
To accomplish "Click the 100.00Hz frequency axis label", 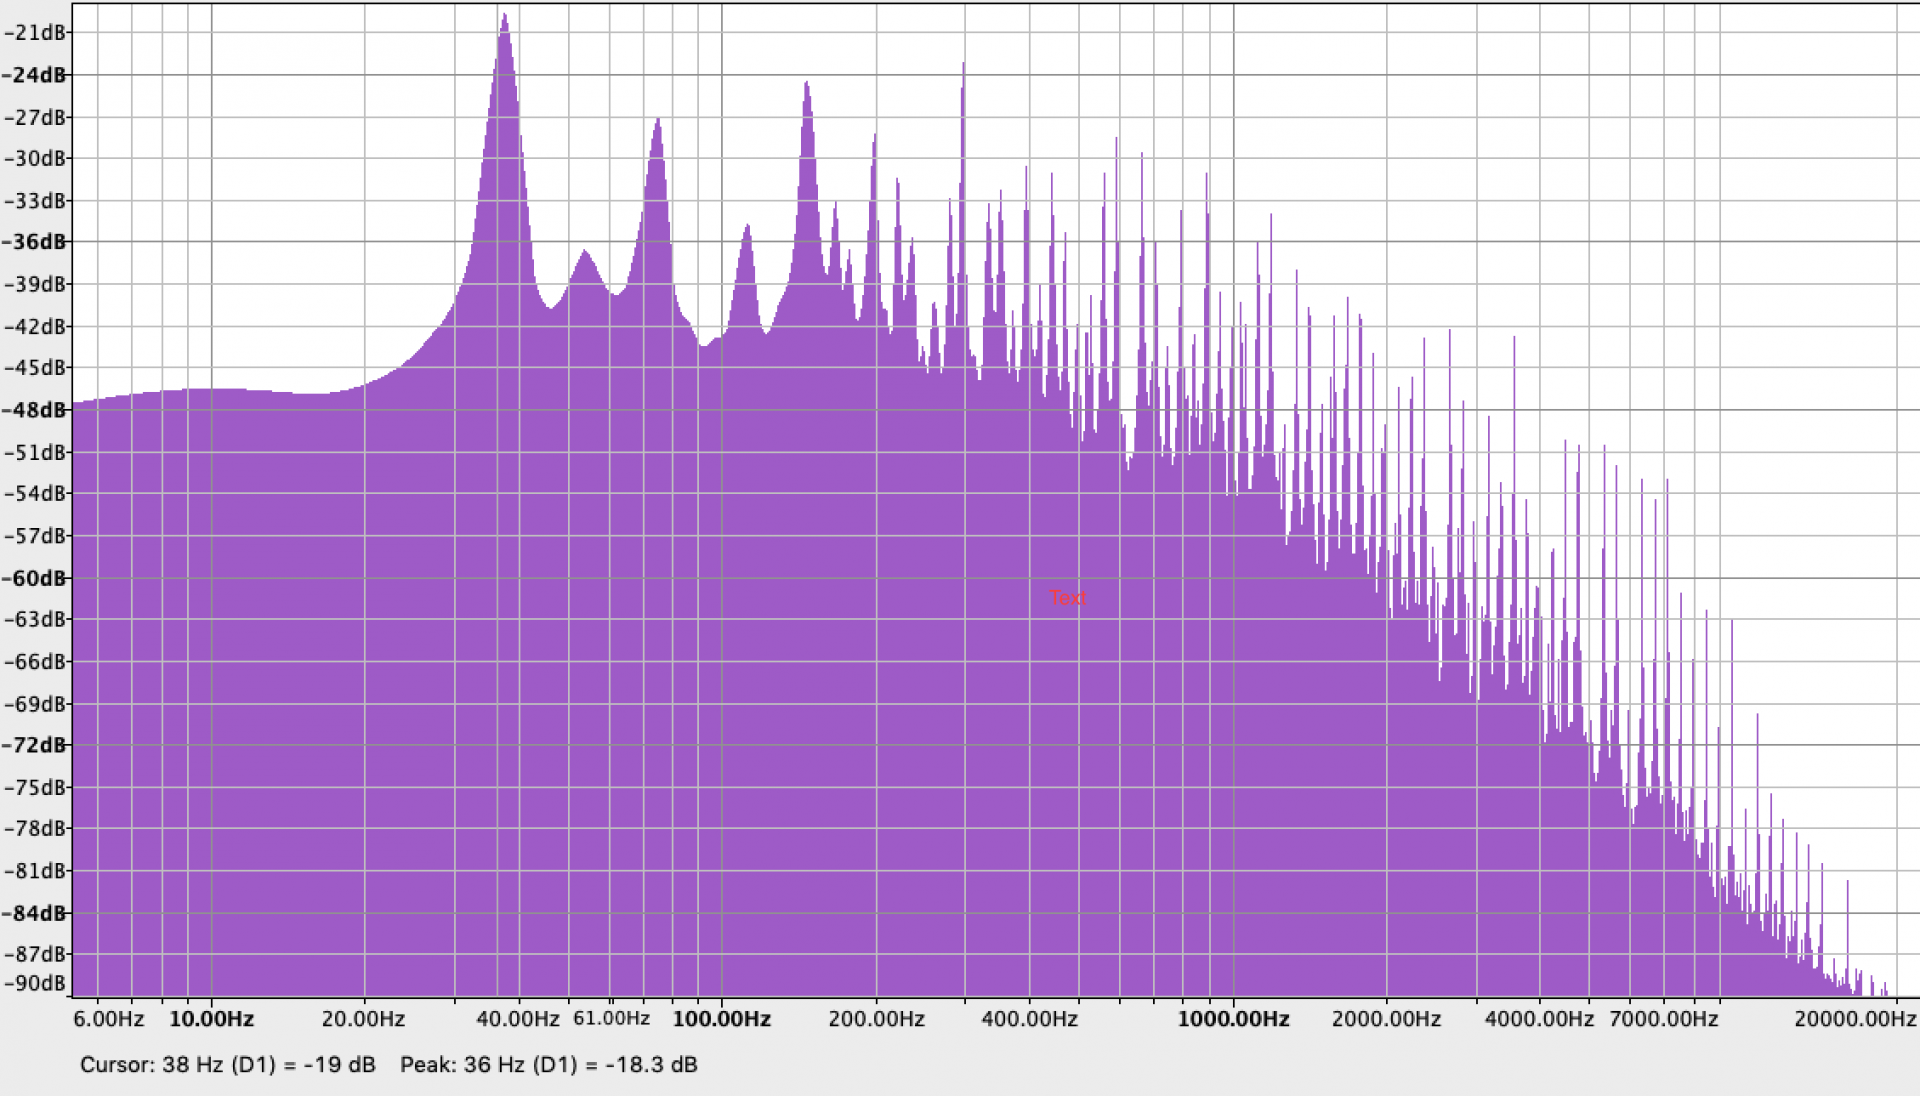I will (x=721, y=1019).
